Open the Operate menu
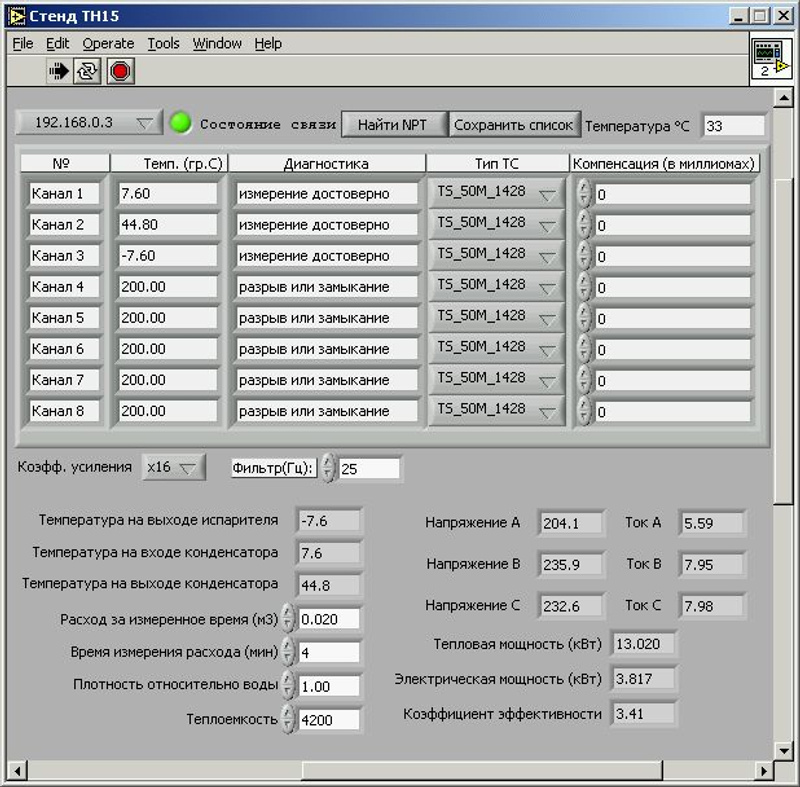The height and width of the screenshot is (787, 800). click(108, 43)
